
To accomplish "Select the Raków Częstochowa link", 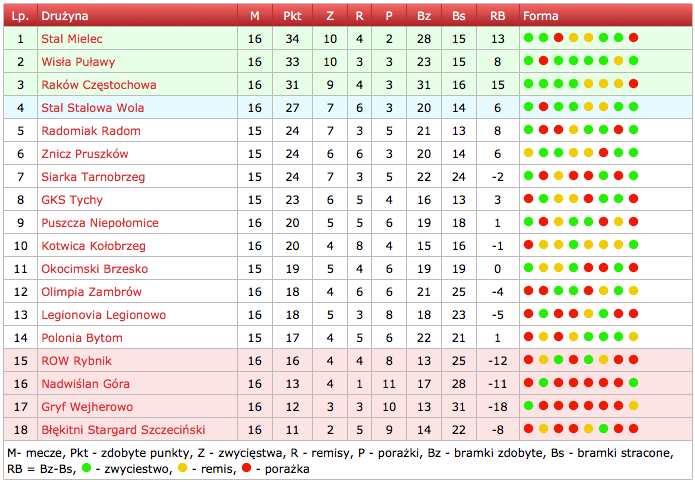I will (98, 85).
